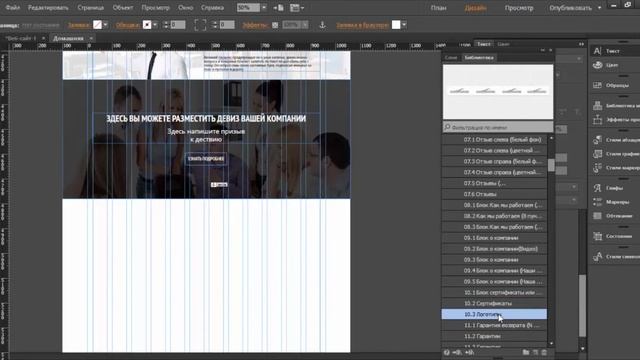Click the Обводка stroke color swatch
640x360 pixels.
[x=147, y=25]
